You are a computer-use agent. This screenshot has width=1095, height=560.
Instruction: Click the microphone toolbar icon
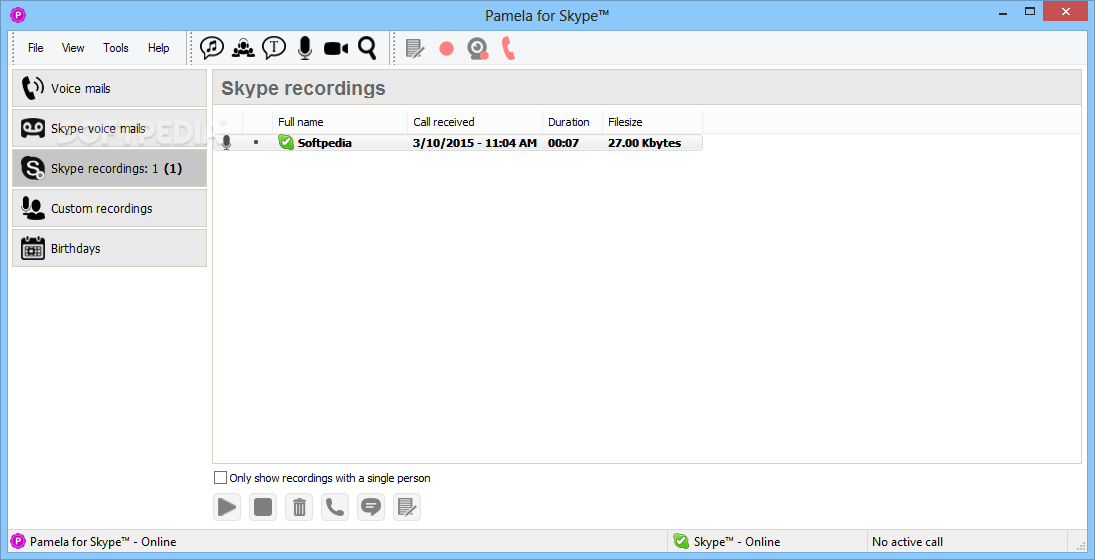click(304, 47)
